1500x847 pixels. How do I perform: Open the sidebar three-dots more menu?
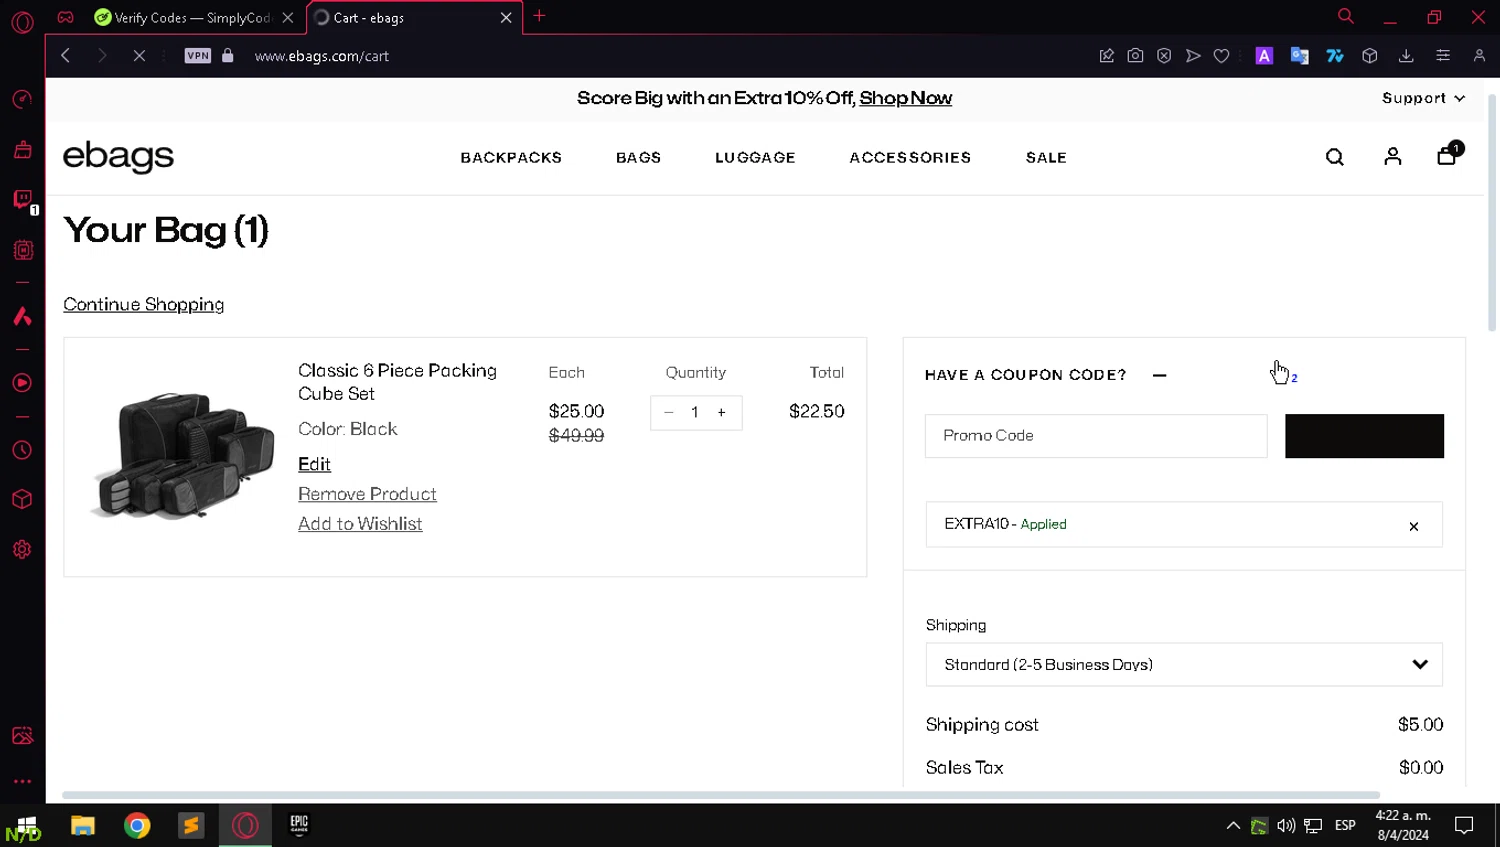22,781
